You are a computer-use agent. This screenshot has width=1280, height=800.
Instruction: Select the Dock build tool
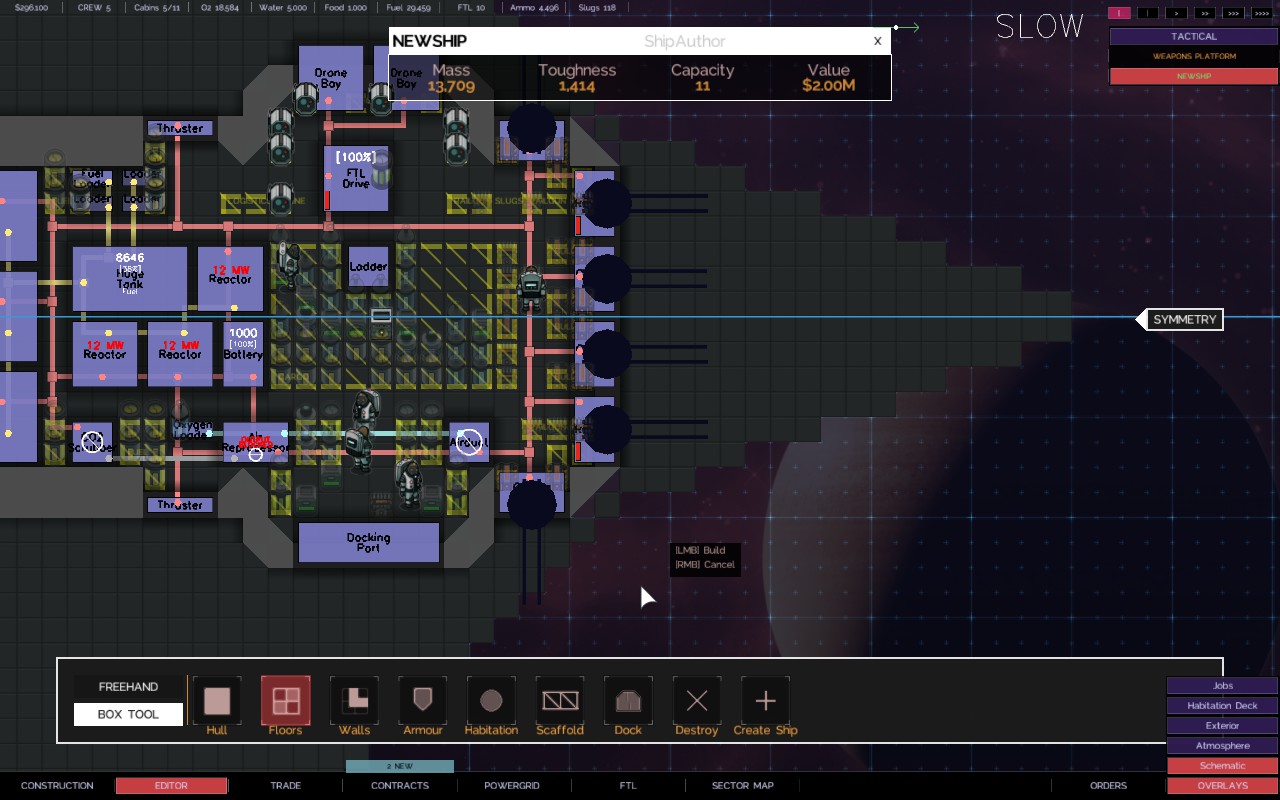[x=628, y=701]
